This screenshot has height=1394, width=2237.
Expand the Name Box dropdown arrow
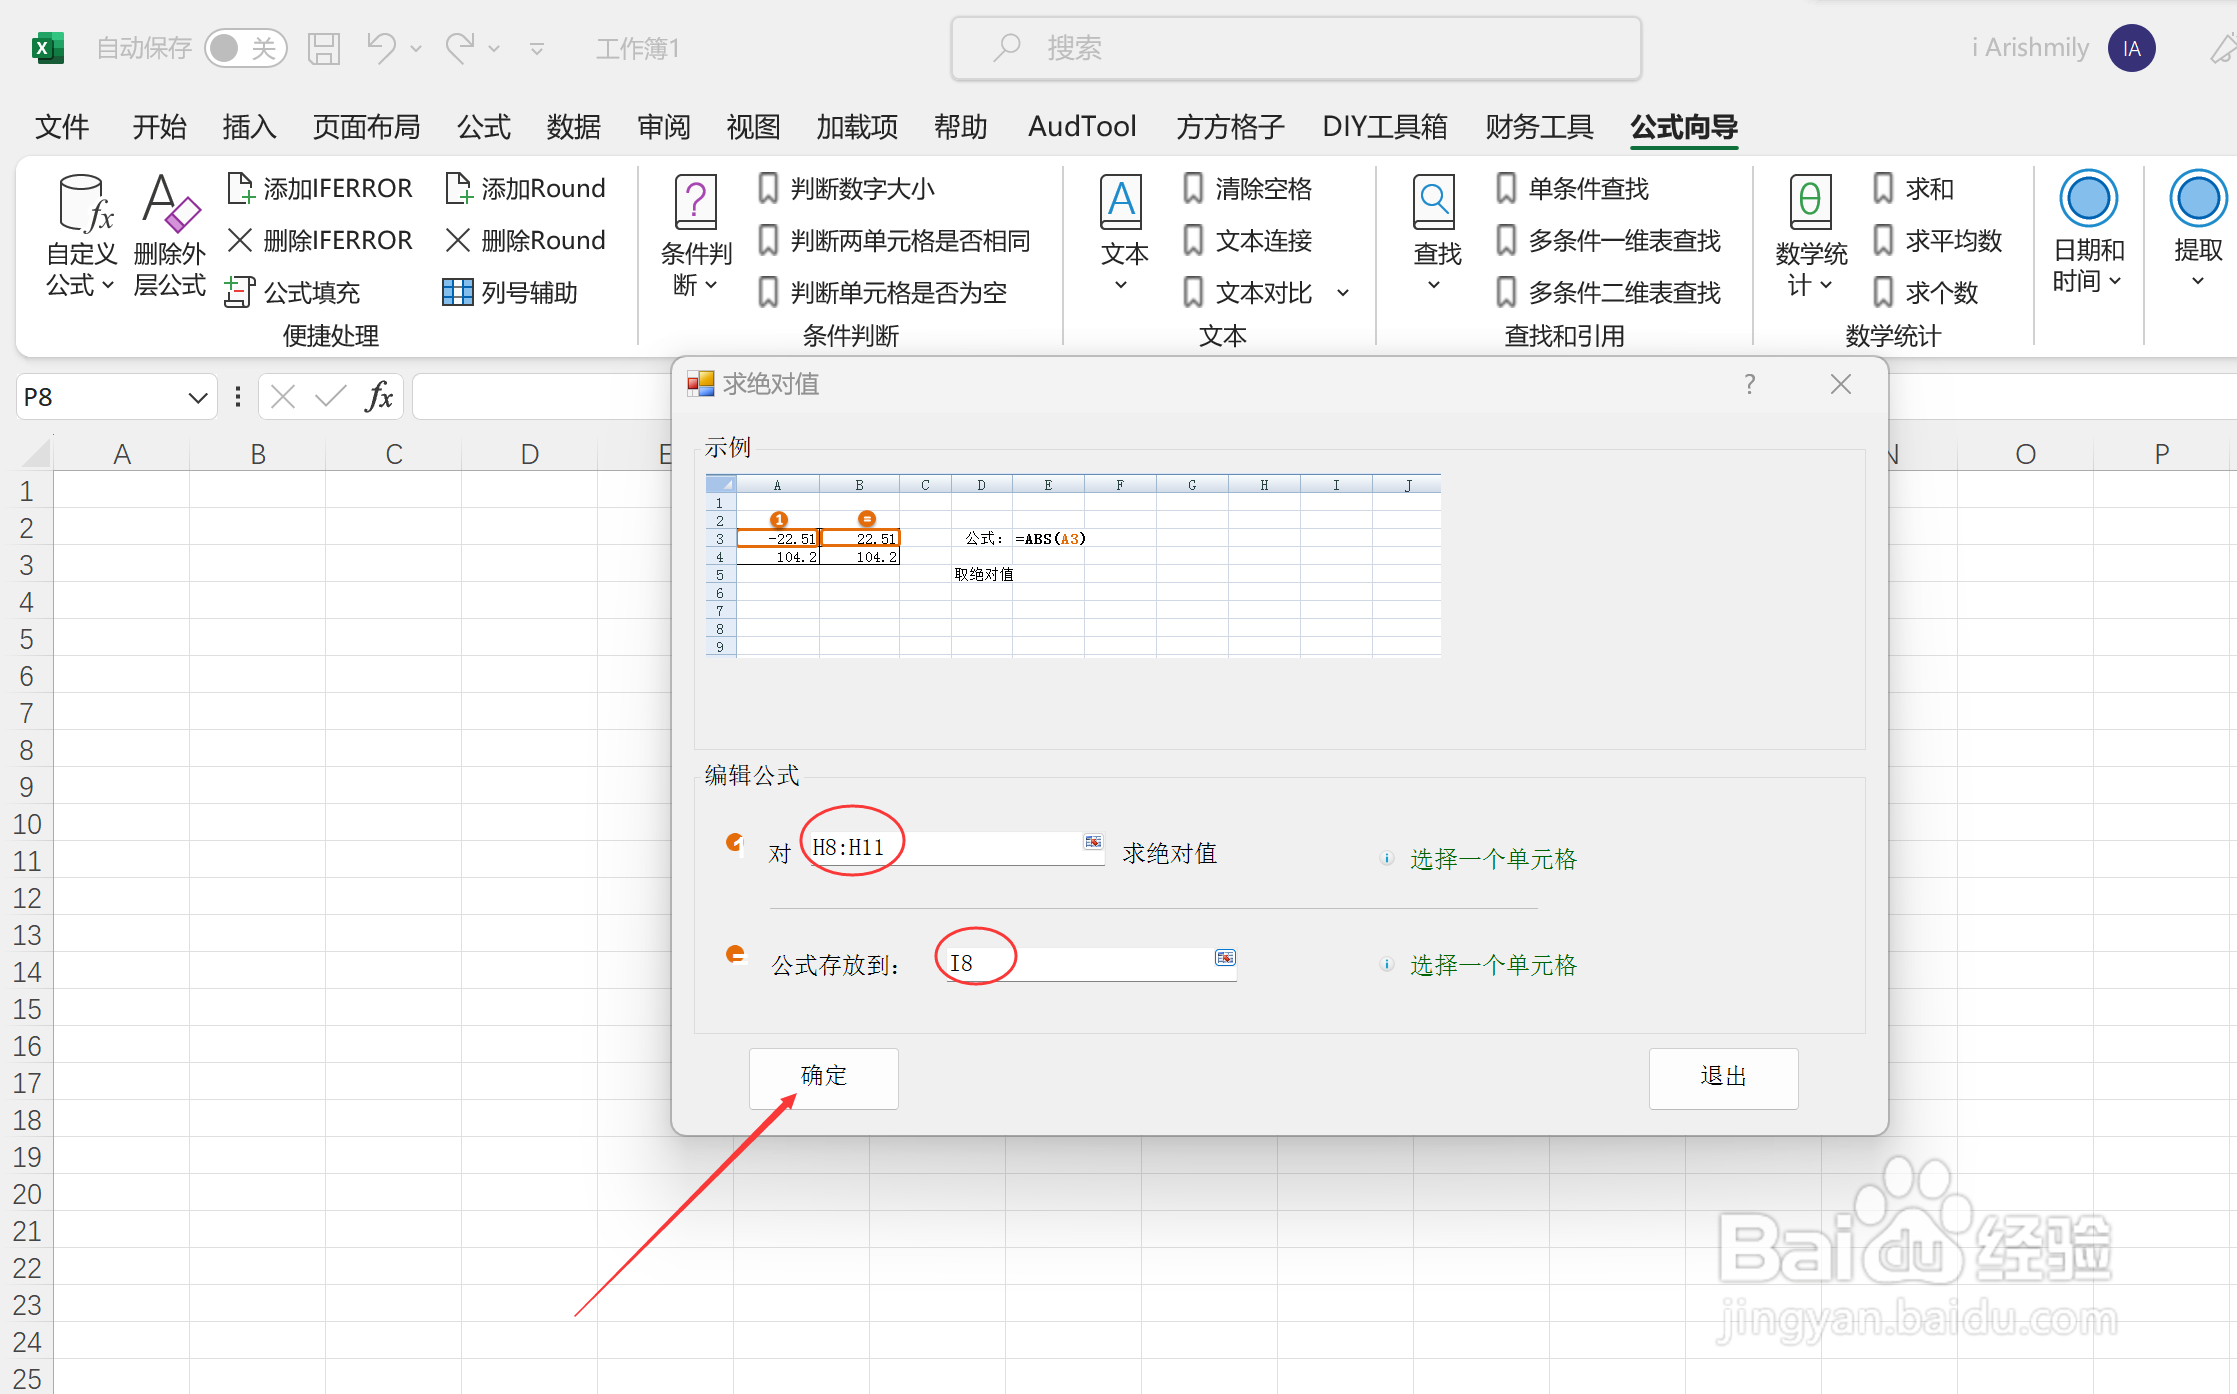click(x=197, y=398)
